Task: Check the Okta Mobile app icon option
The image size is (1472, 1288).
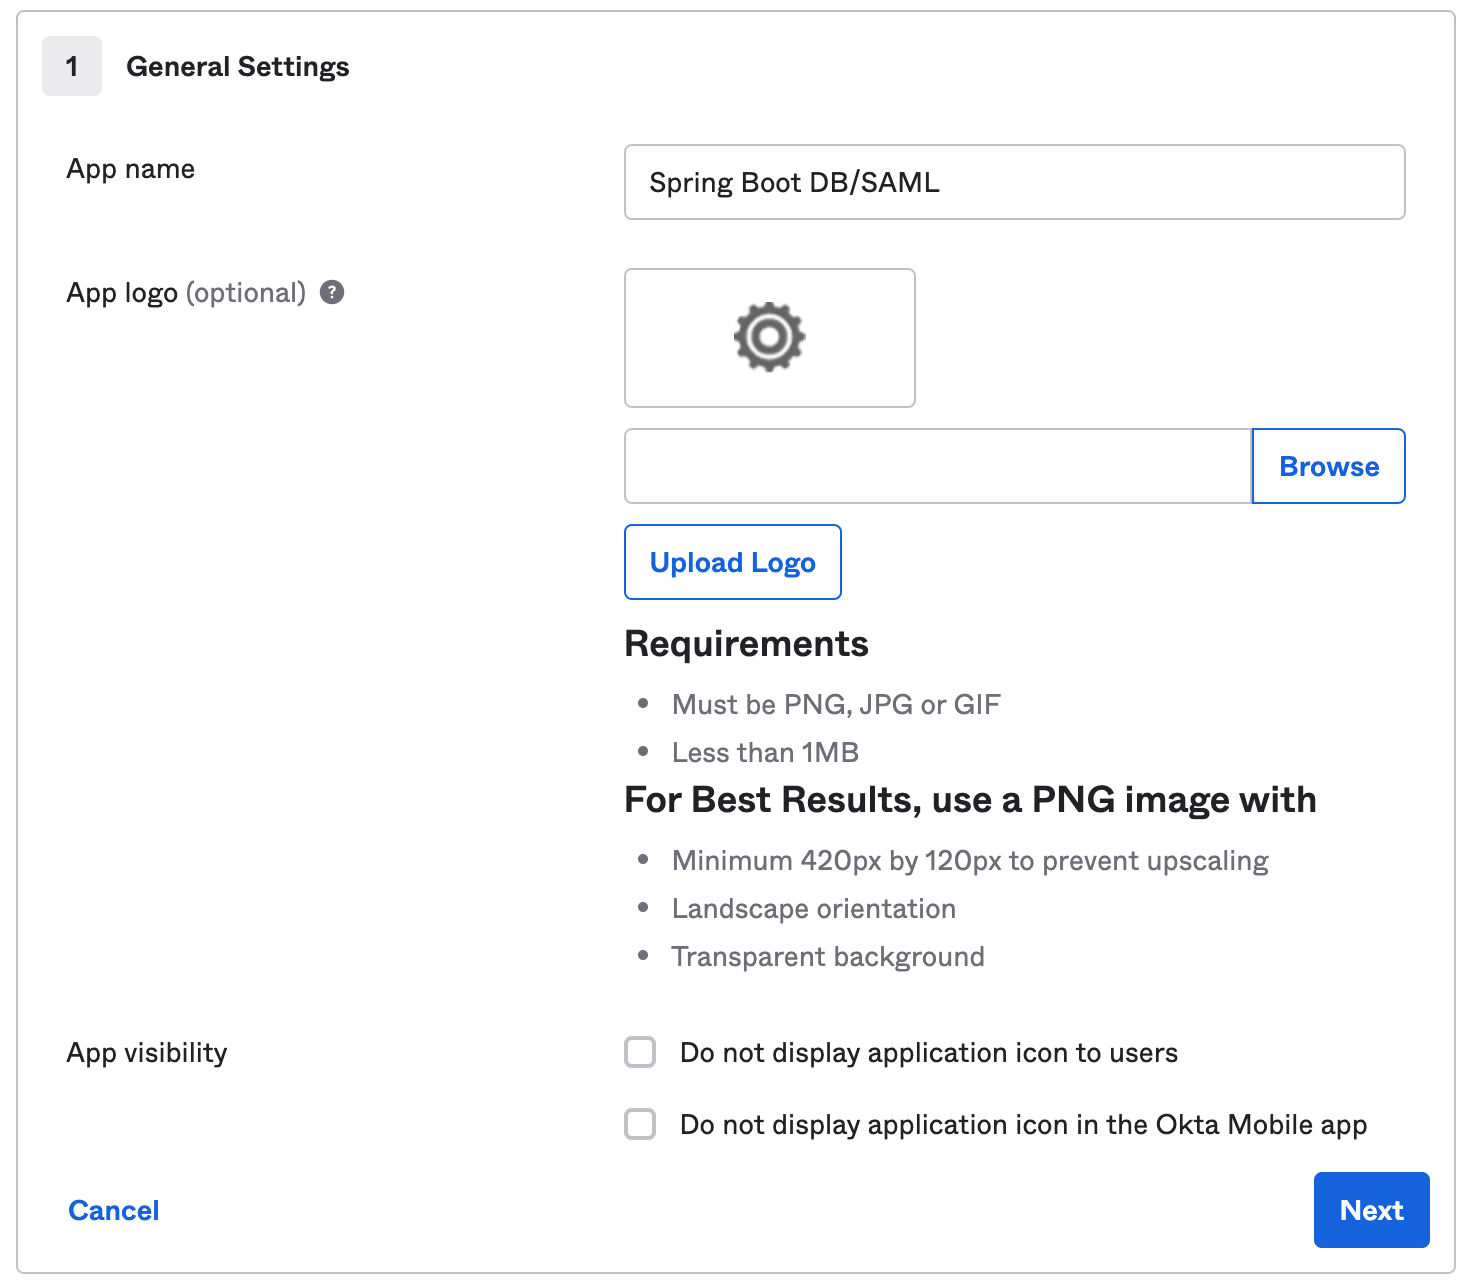Action: (640, 1124)
